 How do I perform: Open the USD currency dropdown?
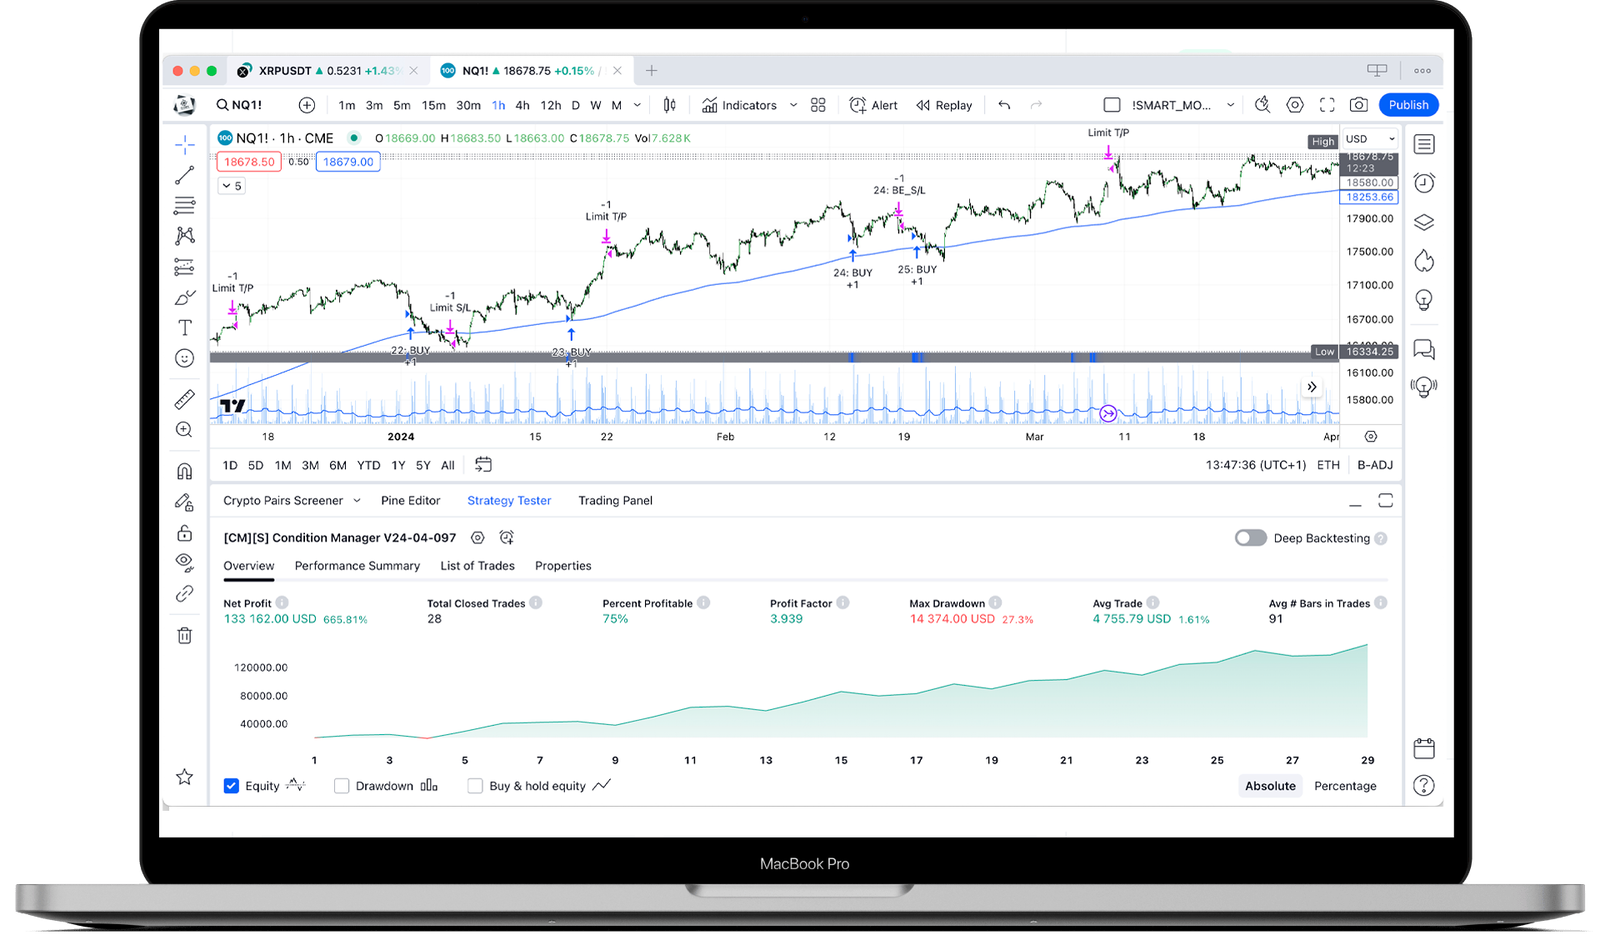pos(1368,139)
